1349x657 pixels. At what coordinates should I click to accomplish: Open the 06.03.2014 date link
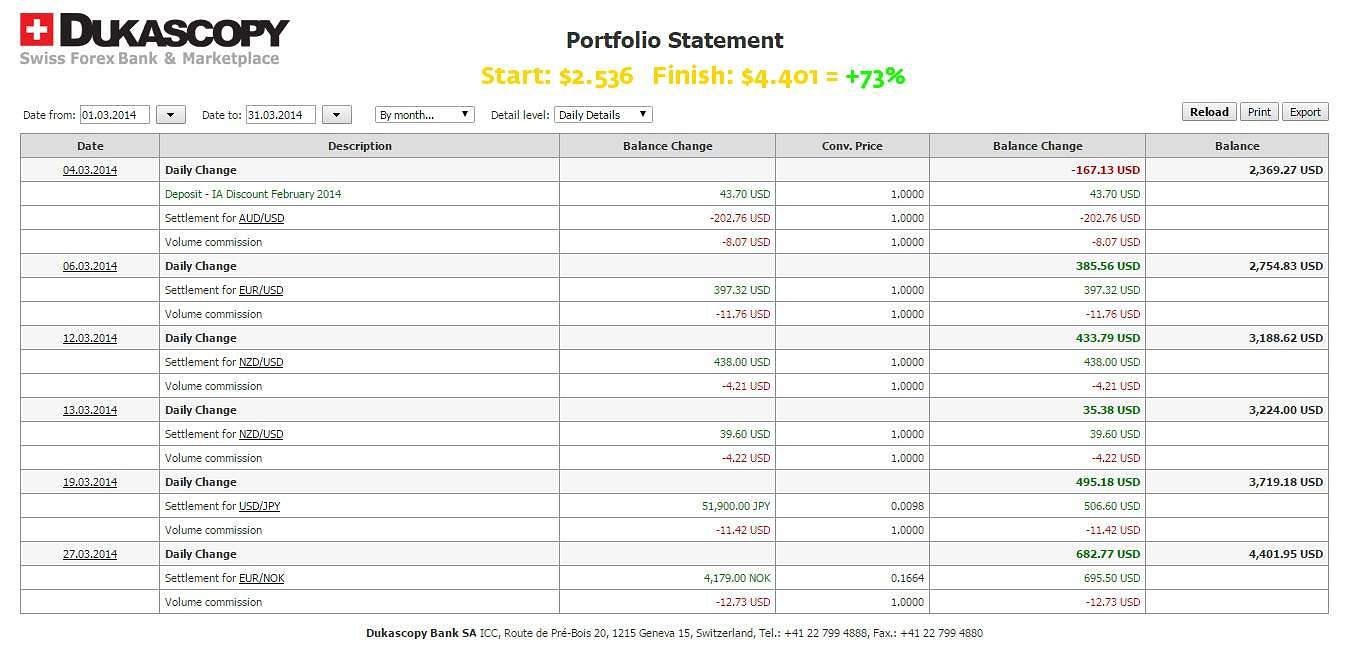90,266
